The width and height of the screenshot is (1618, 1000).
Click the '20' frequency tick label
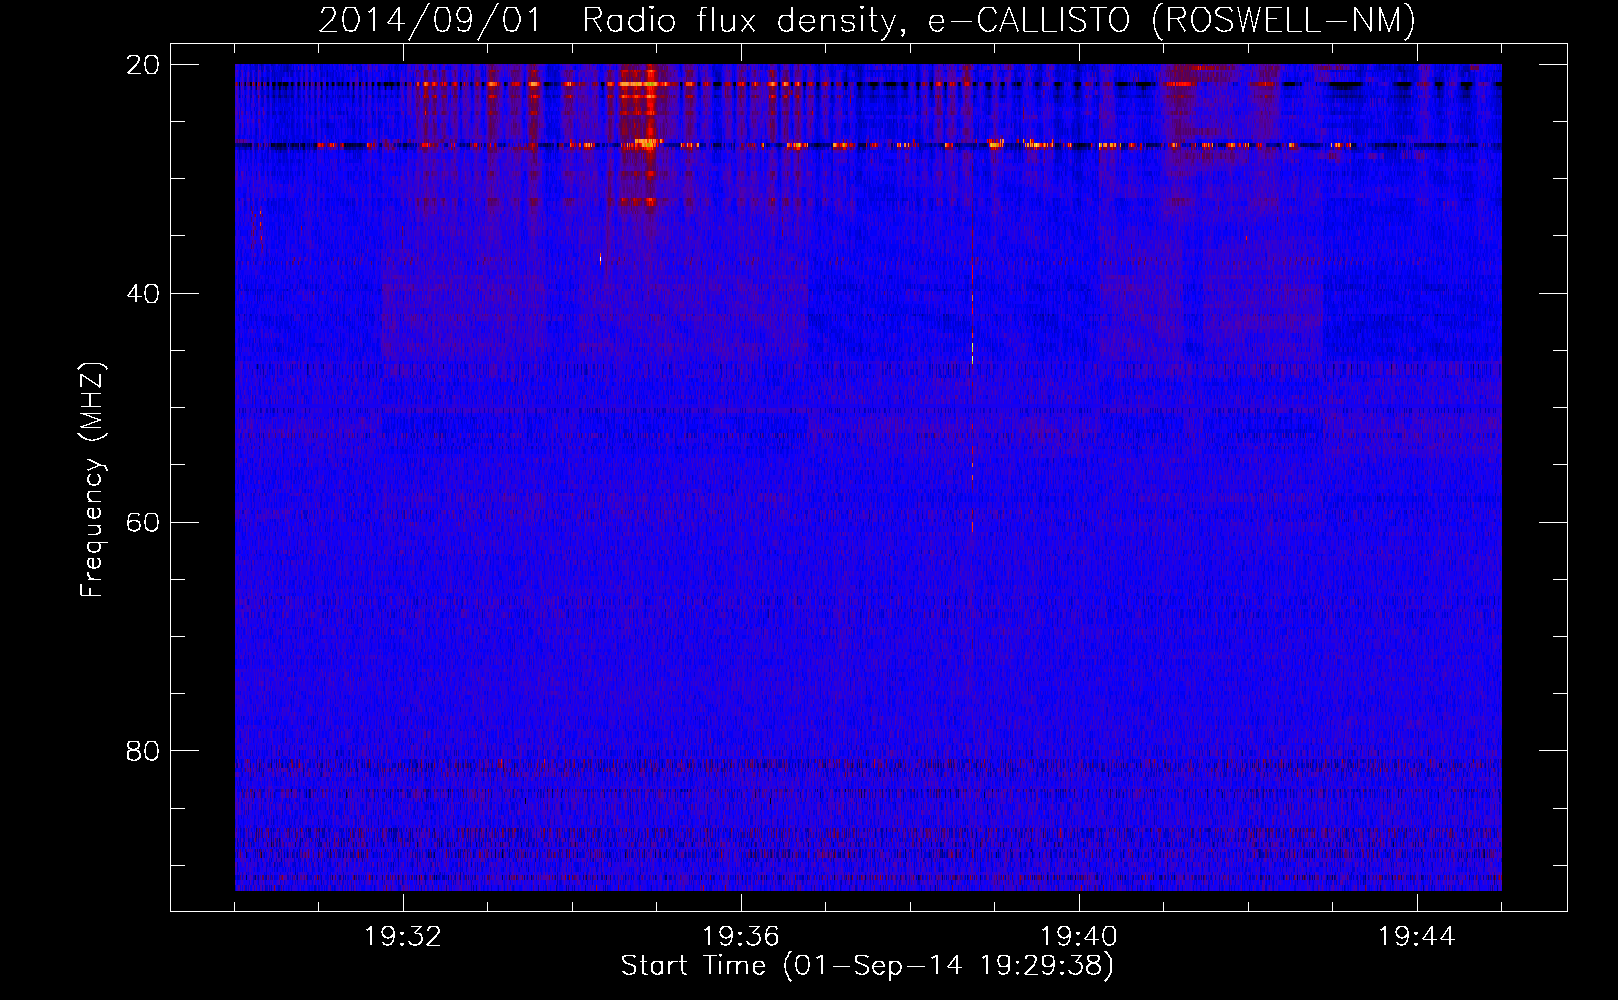click(x=143, y=65)
